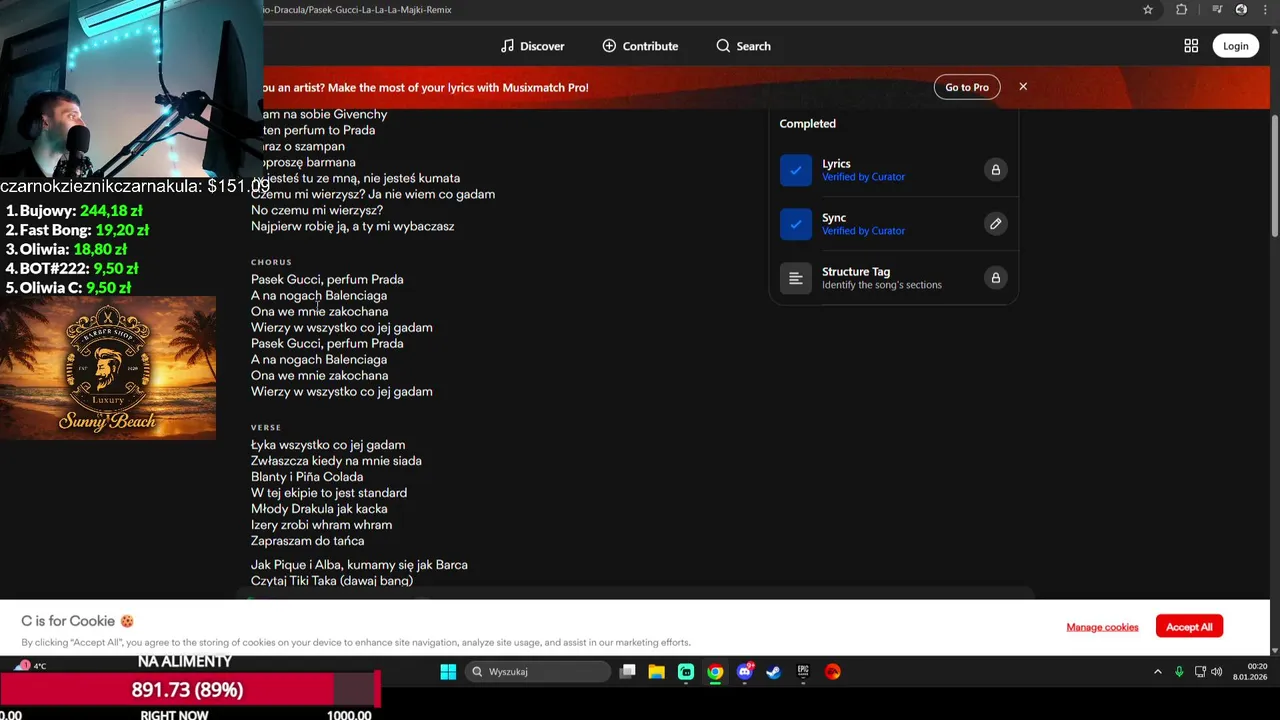
Task: Click top donor entry 'Bujowy: 244,18 zł'
Action: [x=74, y=211]
